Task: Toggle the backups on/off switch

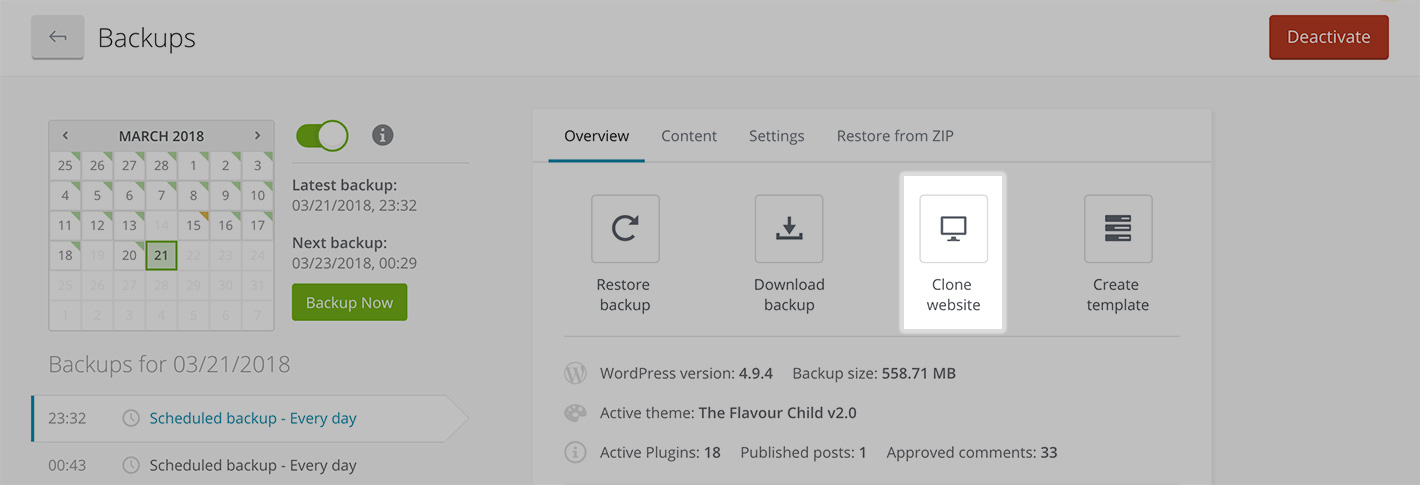Action: coord(322,135)
